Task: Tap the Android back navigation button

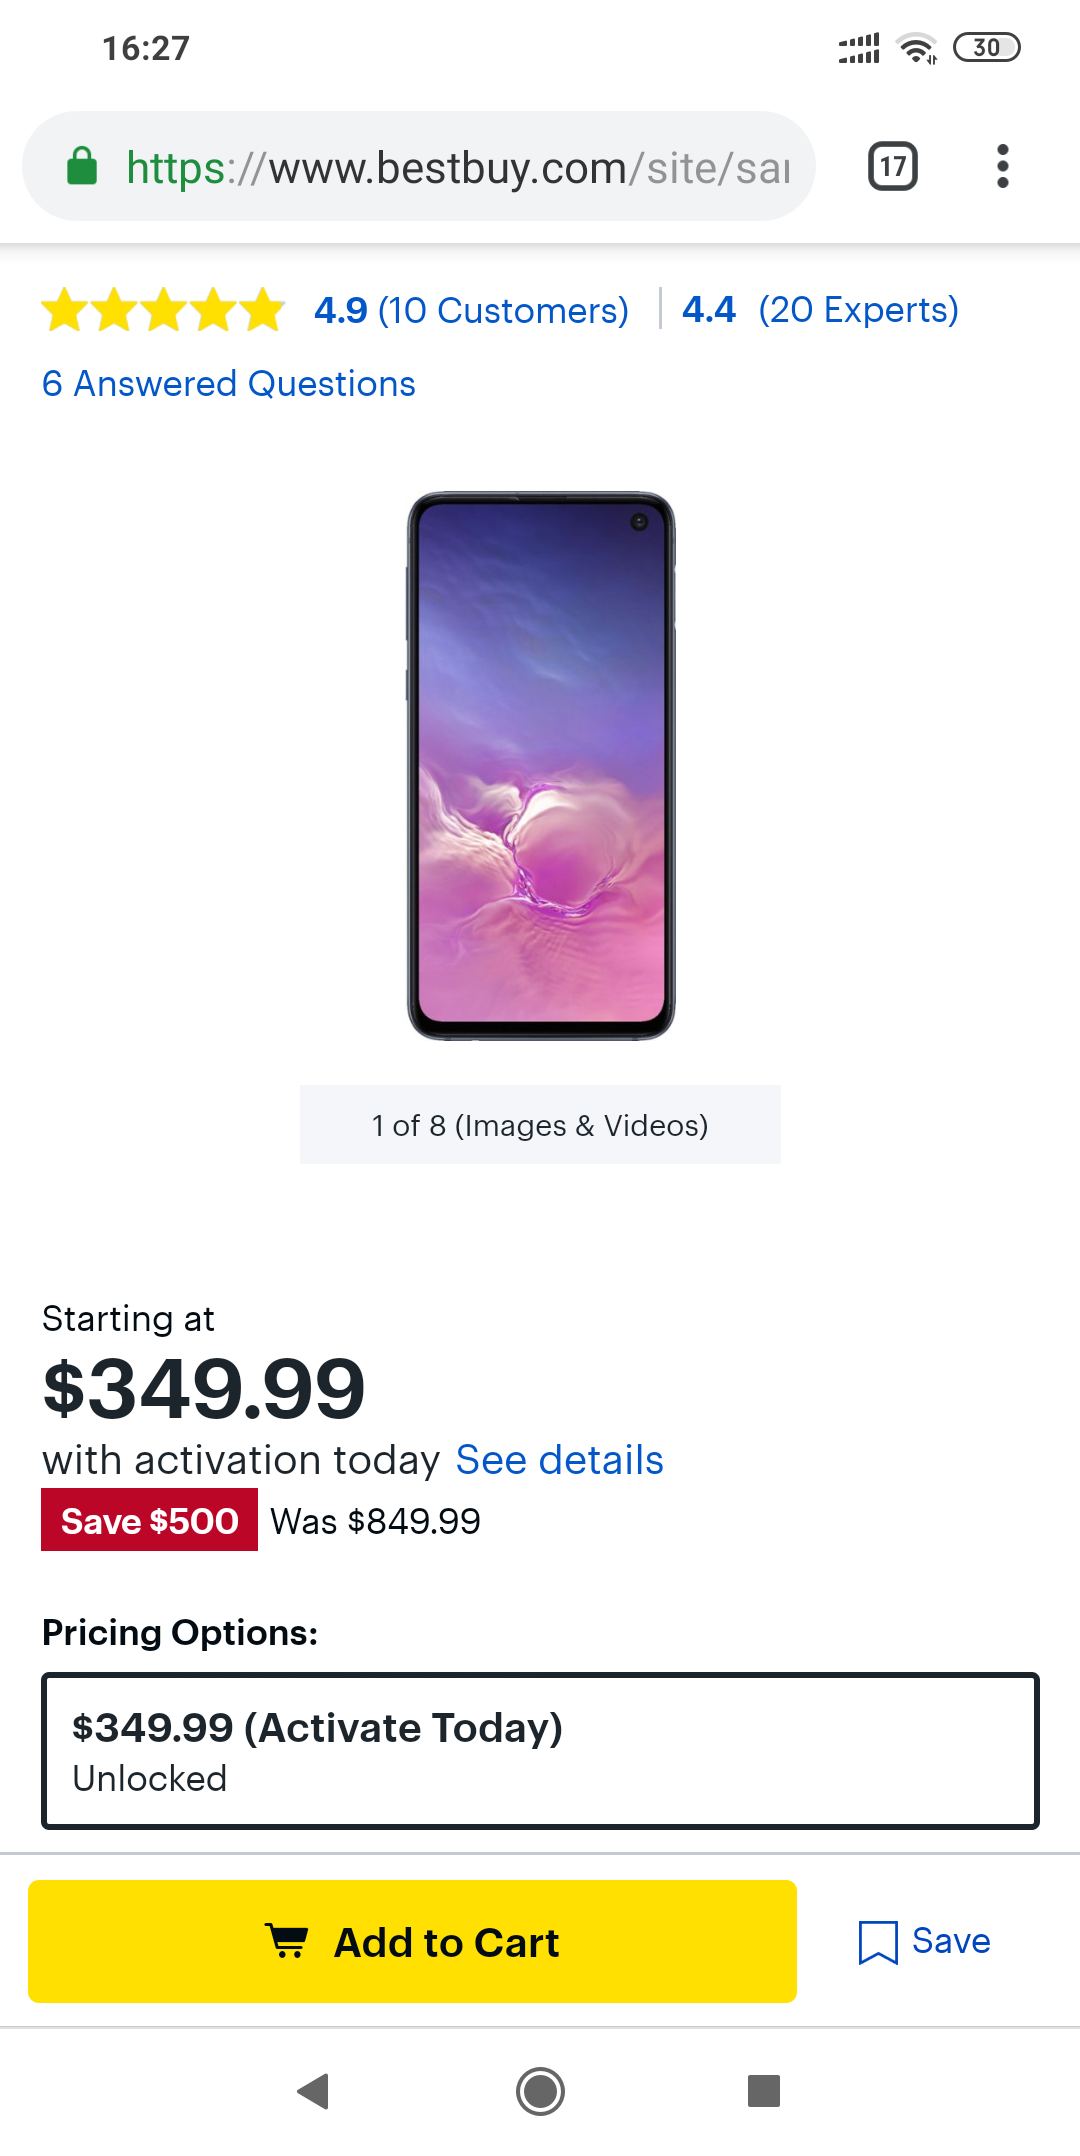Action: tap(314, 2091)
